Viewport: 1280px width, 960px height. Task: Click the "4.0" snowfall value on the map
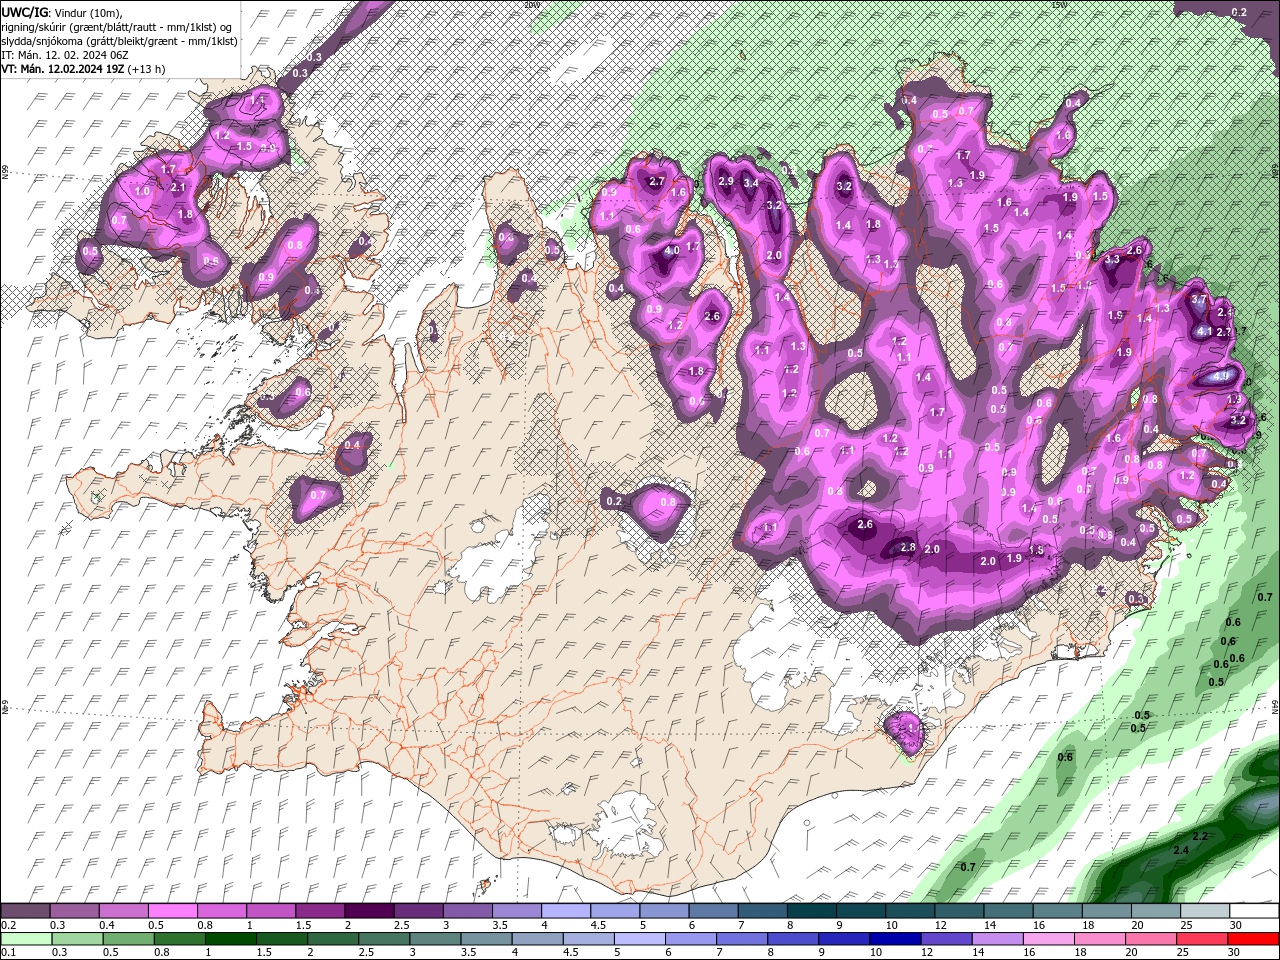point(672,250)
